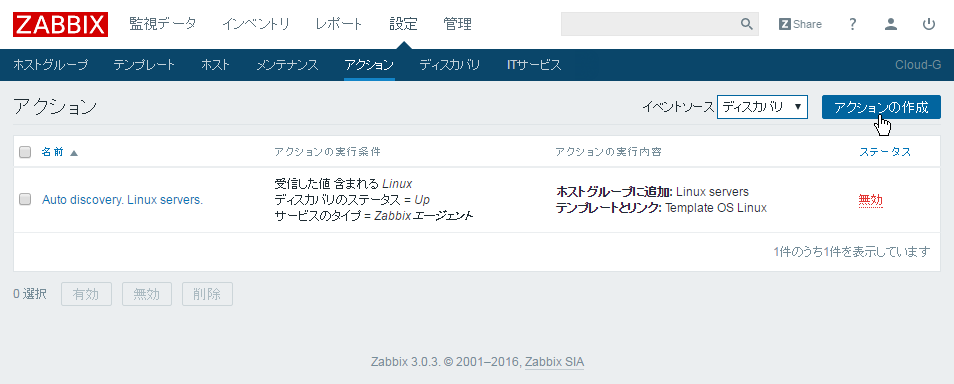Go to the ディスカバリ submenu
The image size is (954, 384).
click(x=450, y=65)
